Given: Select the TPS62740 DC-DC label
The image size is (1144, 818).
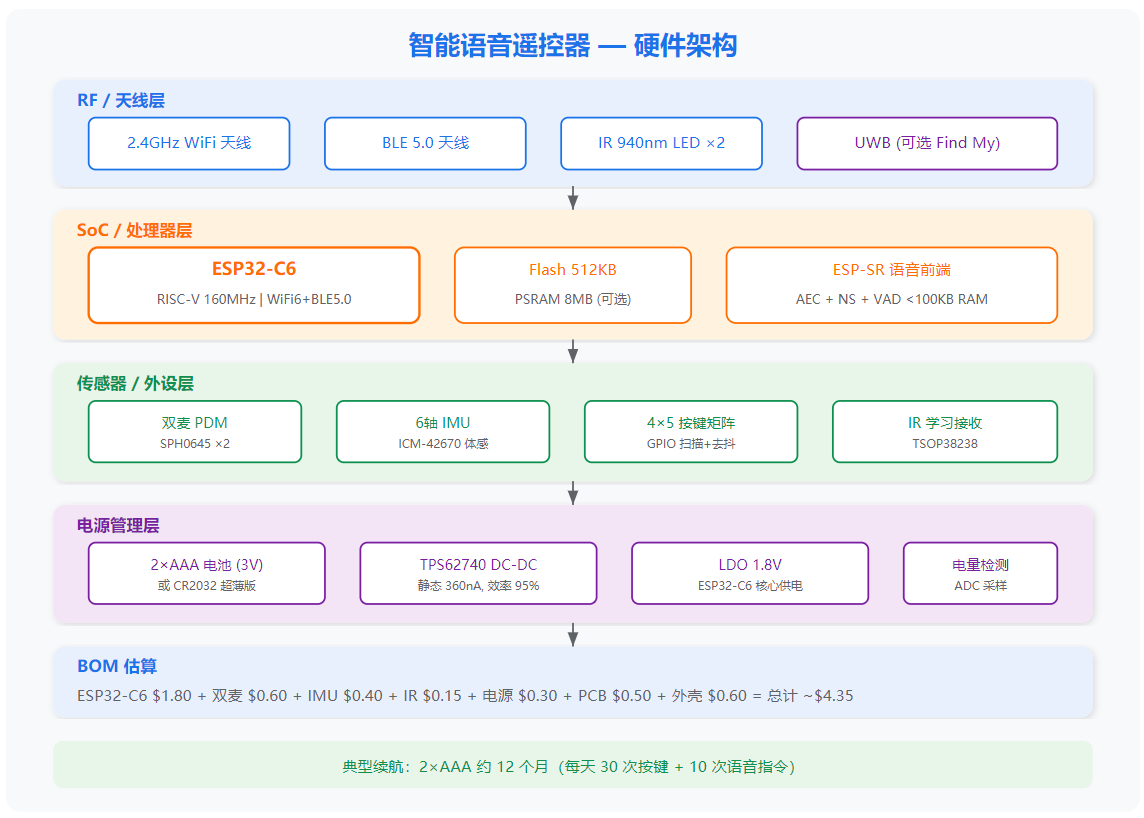Looking at the screenshot, I should 478,565.
